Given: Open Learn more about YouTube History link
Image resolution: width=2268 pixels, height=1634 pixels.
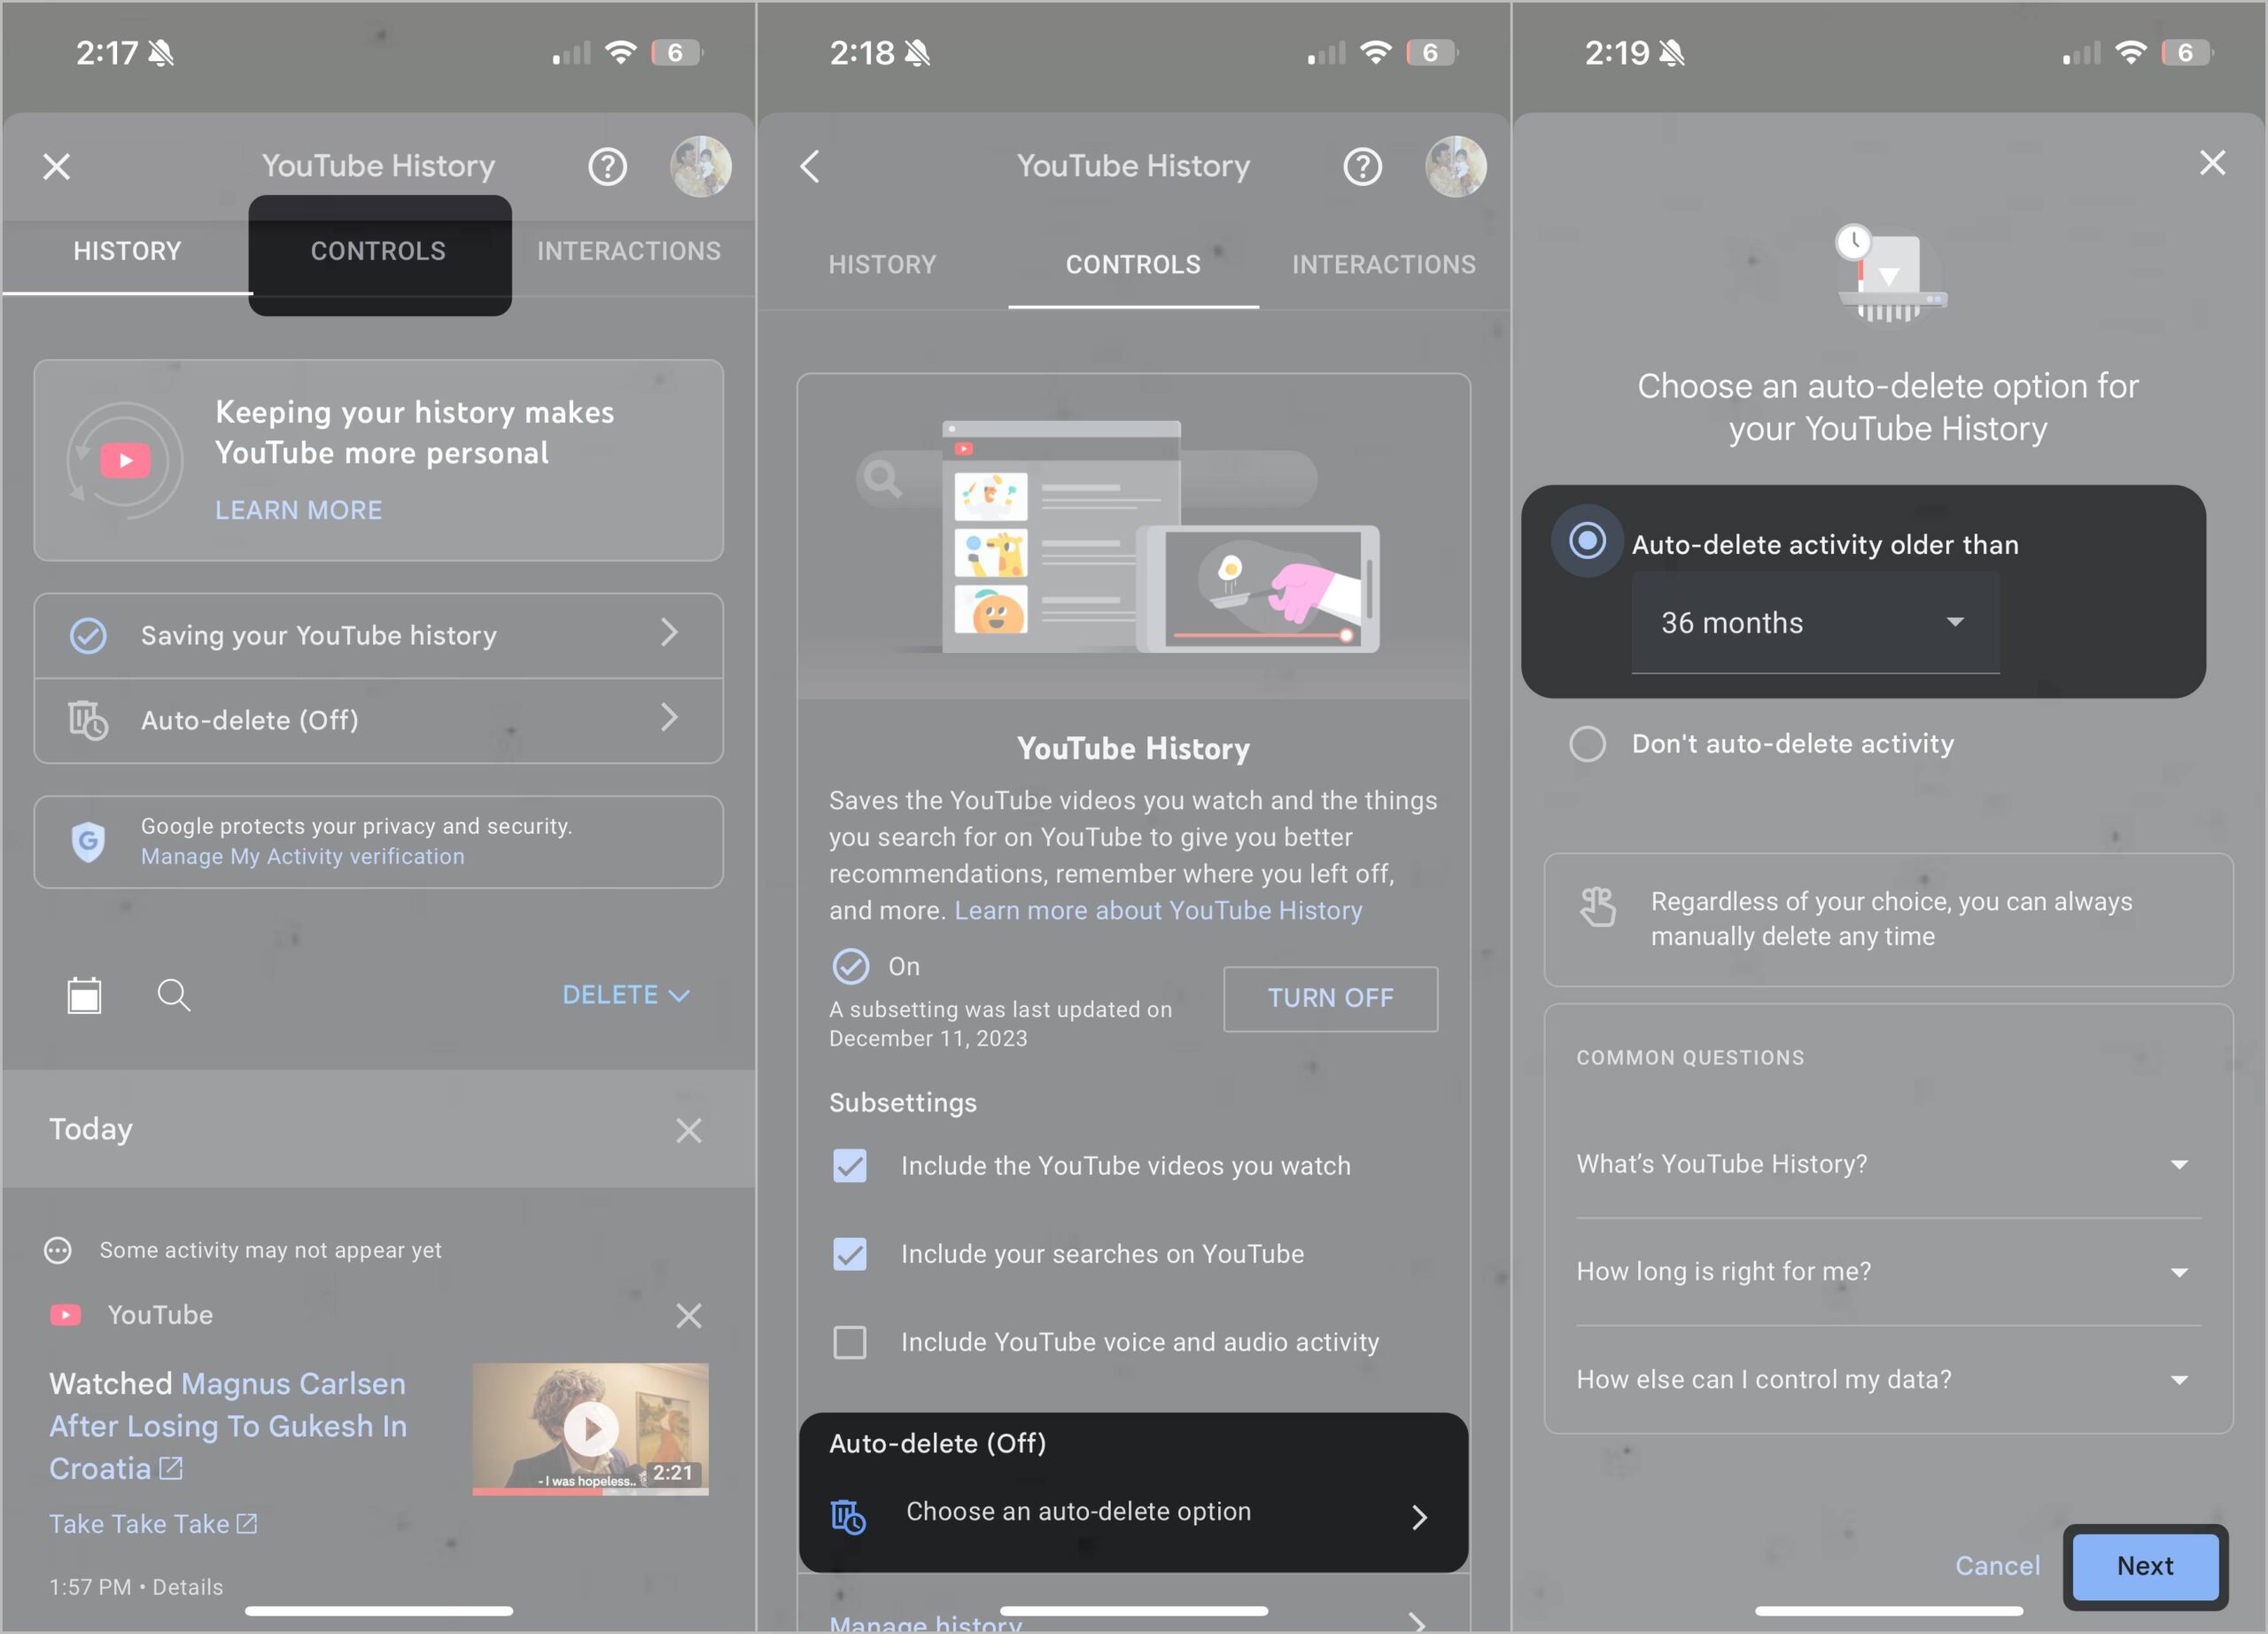Looking at the screenshot, I should coord(1157,910).
